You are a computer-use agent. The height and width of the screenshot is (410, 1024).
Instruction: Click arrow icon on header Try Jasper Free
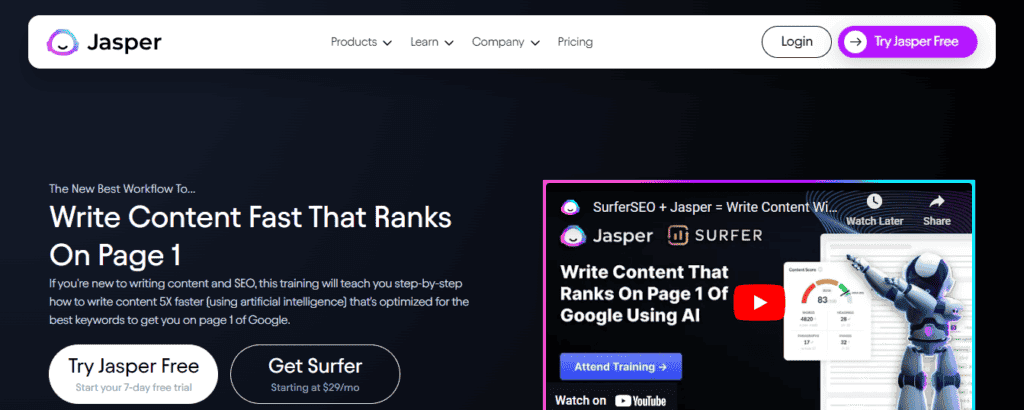[854, 42]
